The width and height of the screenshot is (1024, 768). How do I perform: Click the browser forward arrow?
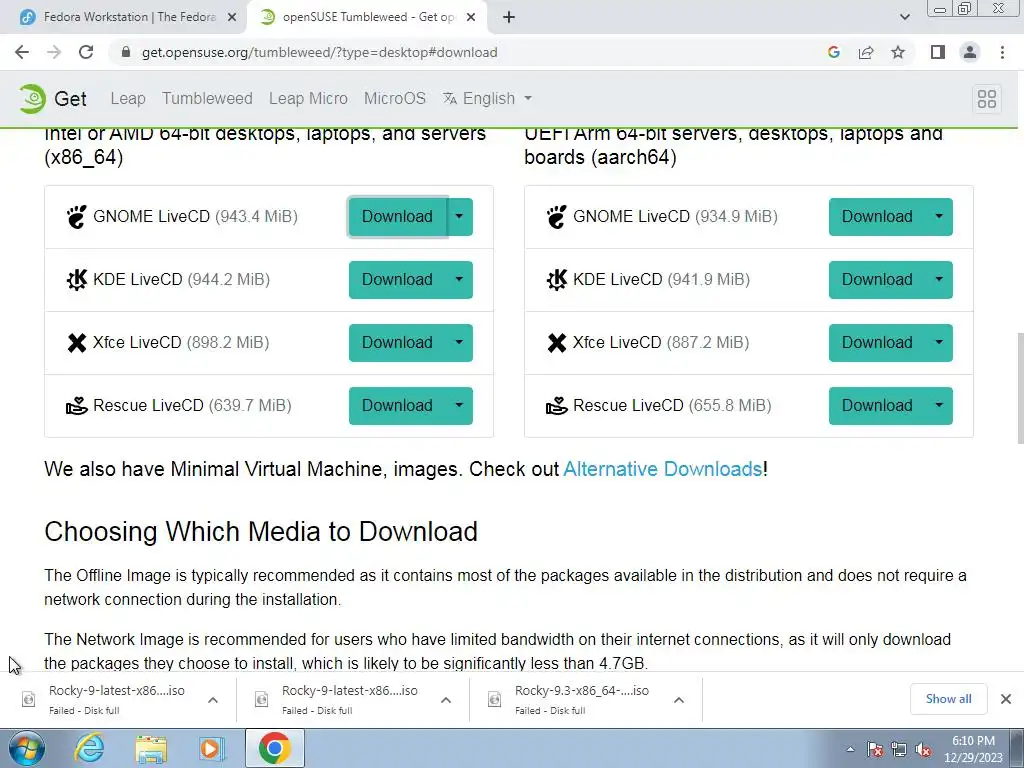point(54,52)
